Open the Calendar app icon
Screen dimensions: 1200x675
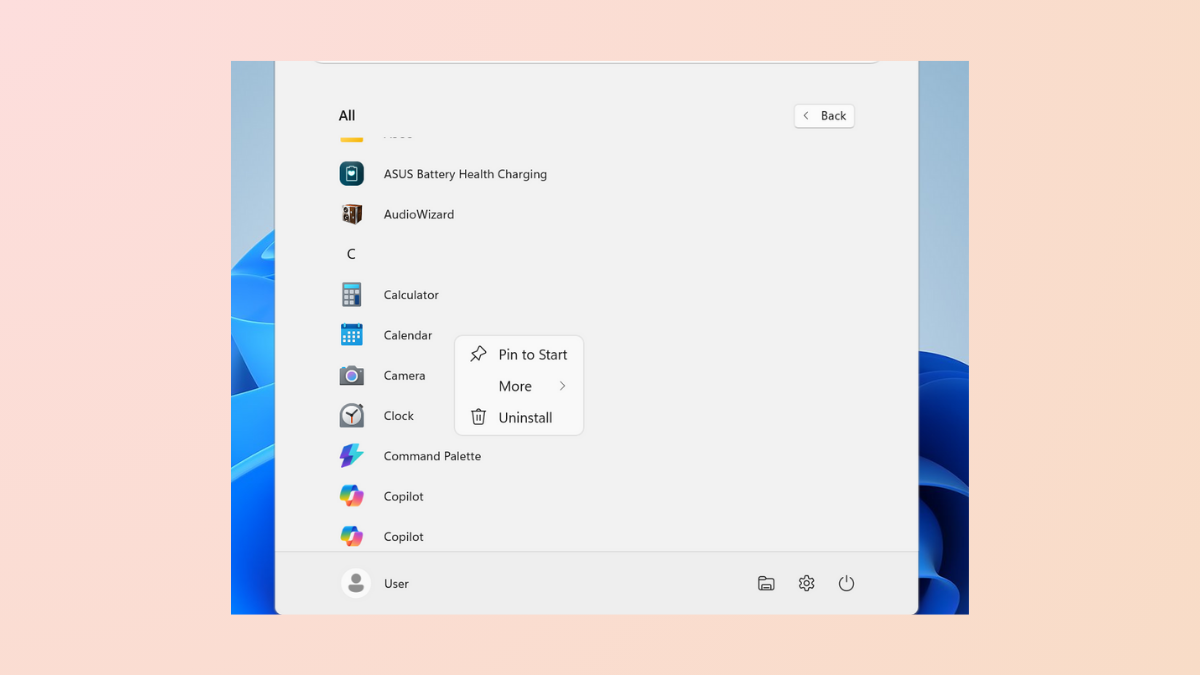(351, 335)
